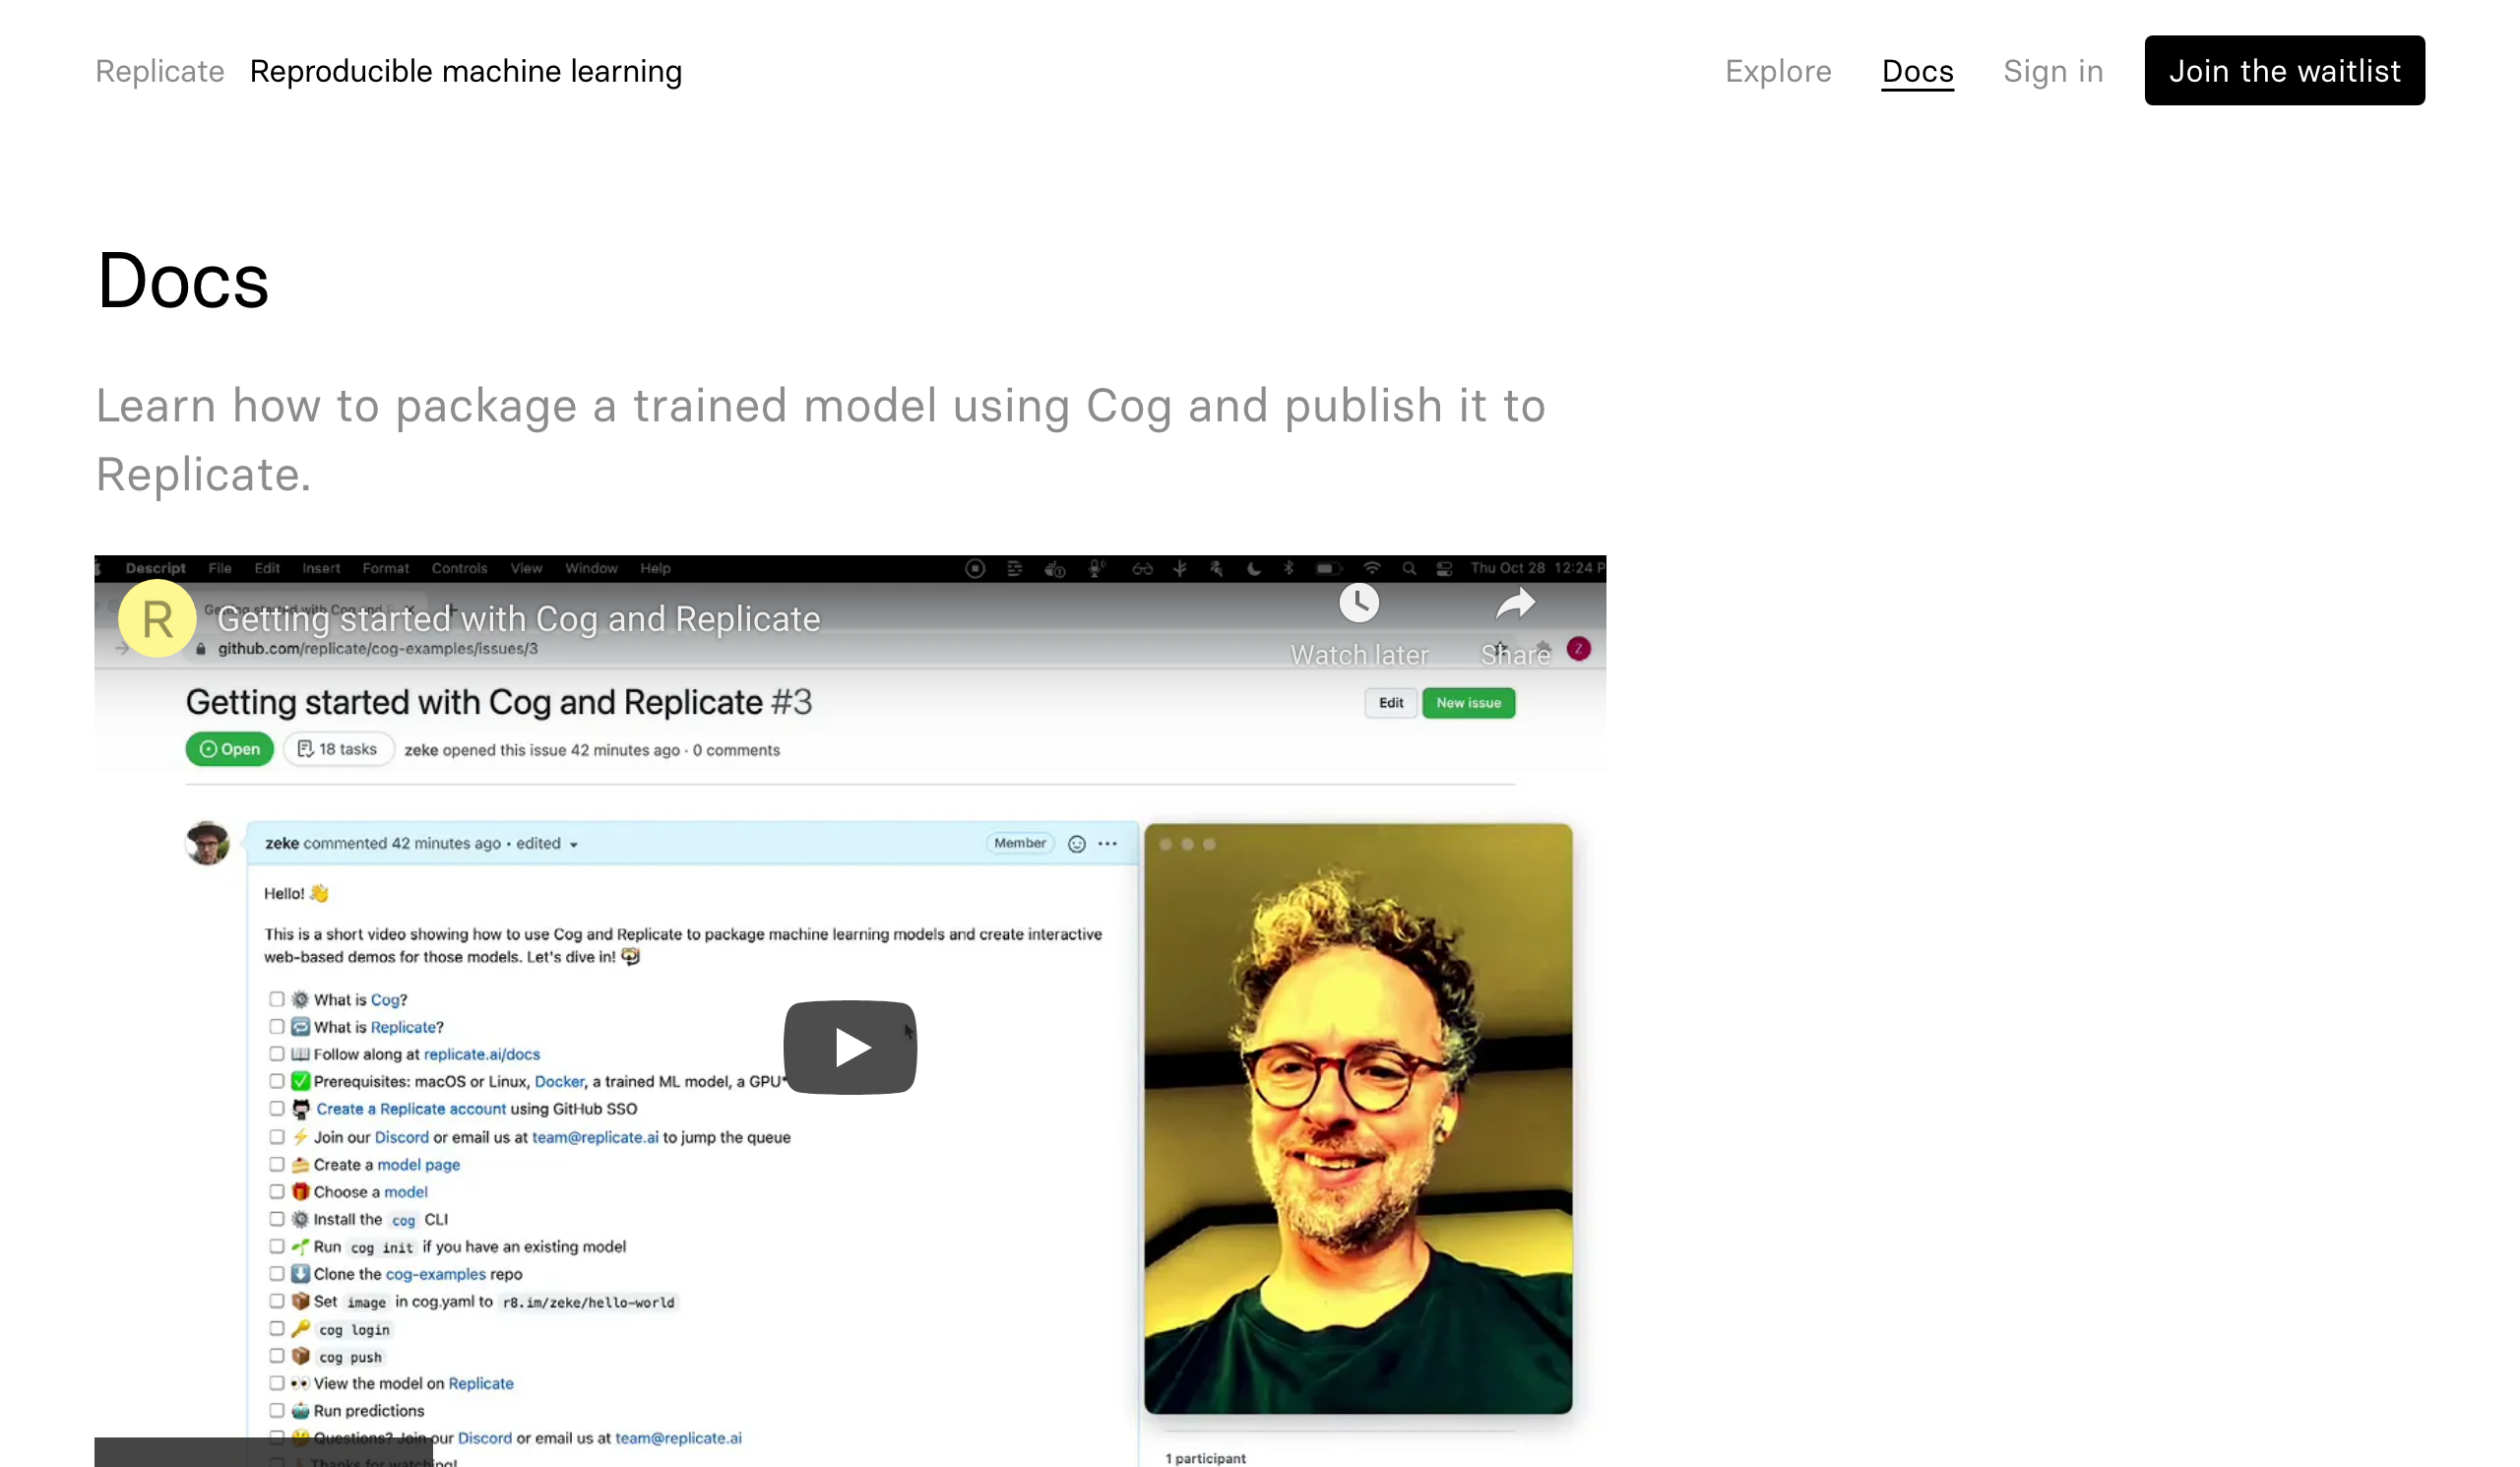The height and width of the screenshot is (1467, 2520).
Task: Check the 'What is Replicate?' checkbox
Action: (x=276, y=1027)
